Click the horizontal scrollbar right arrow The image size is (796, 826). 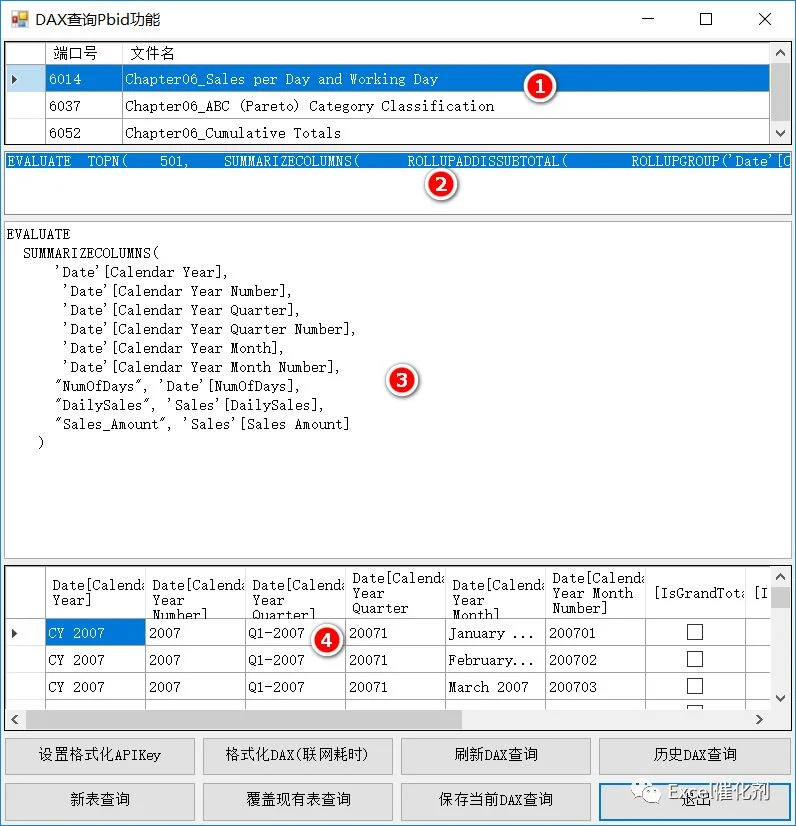(759, 719)
